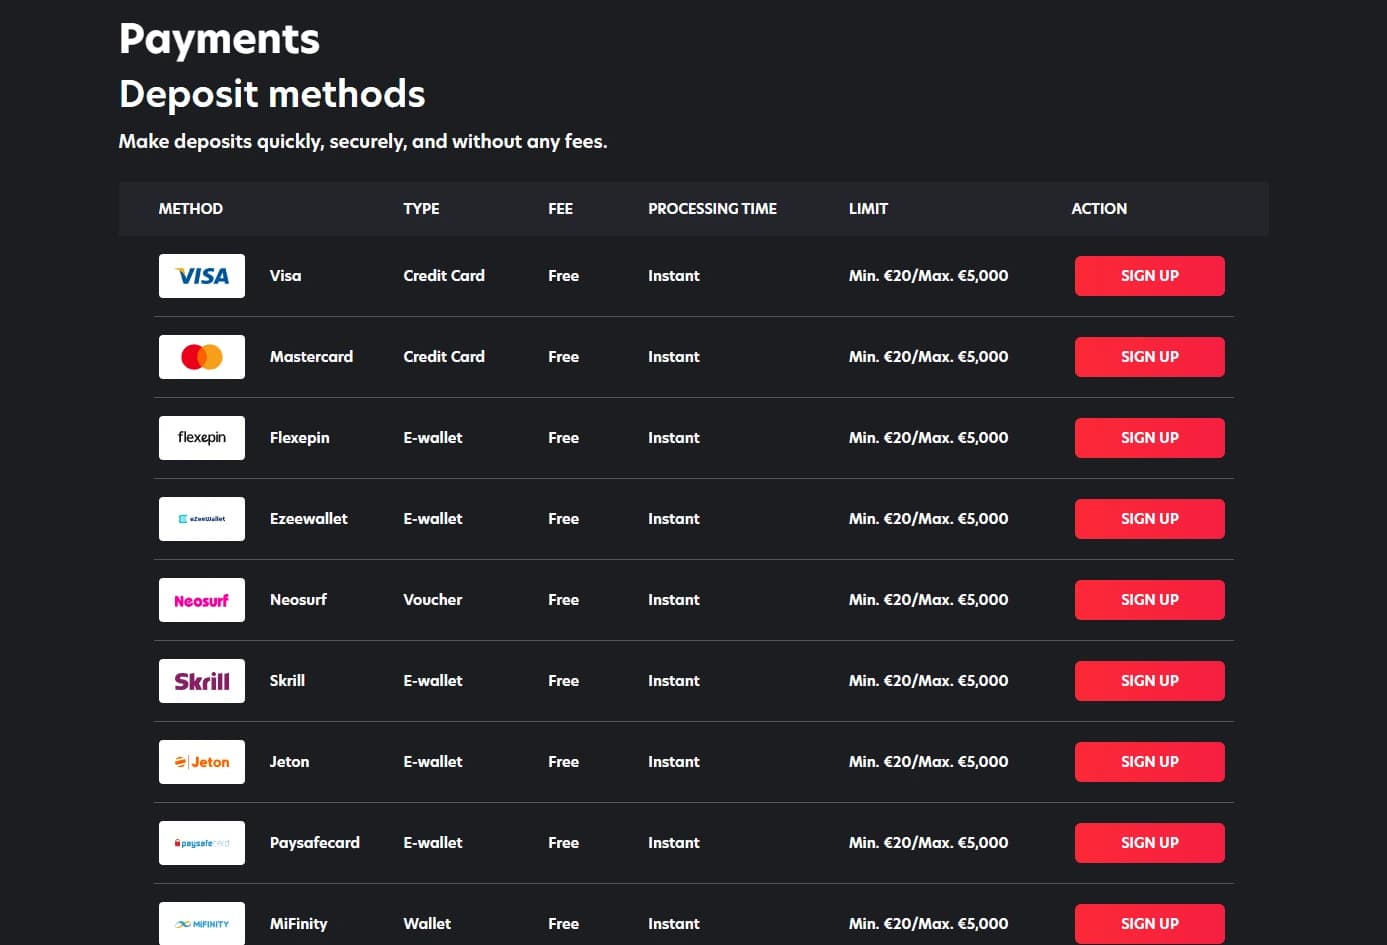The width and height of the screenshot is (1387, 945).
Task: Click Sign Up in the Ezeewallet row
Action: [x=1149, y=519]
